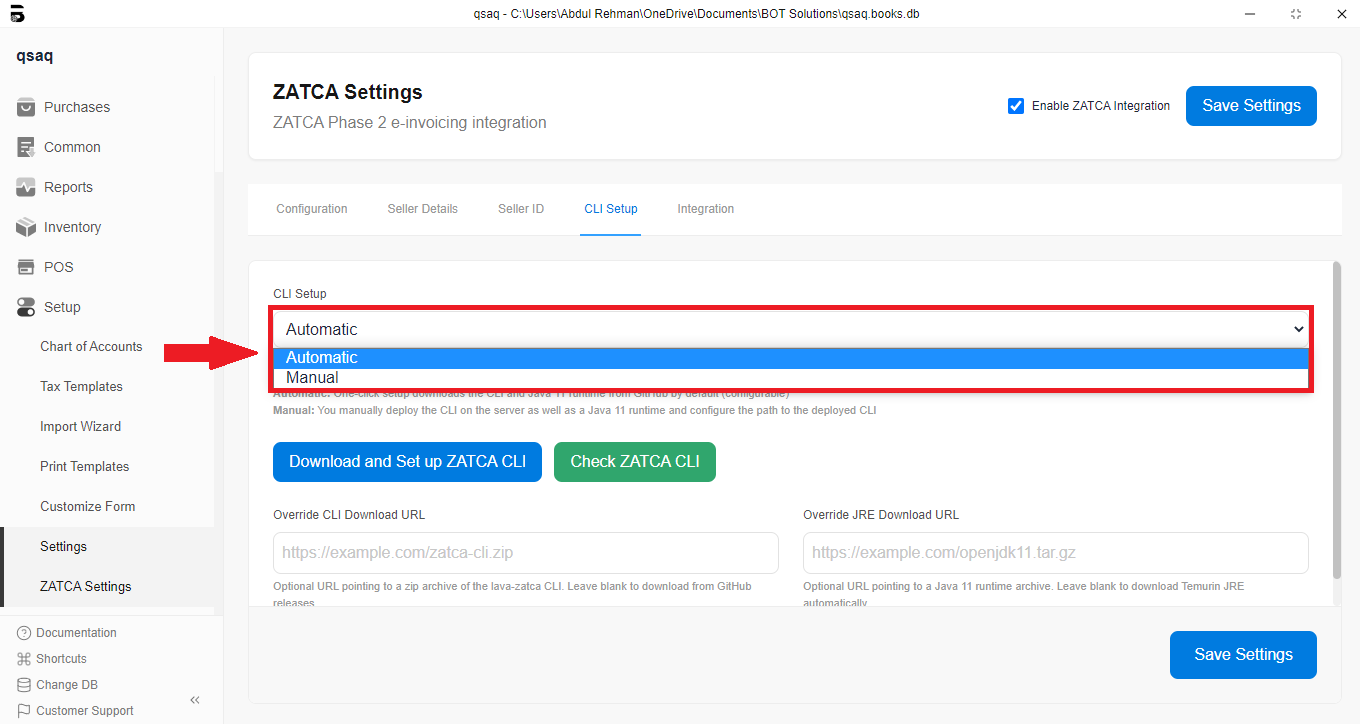Click Download and Set up ZATCA CLI
1360x724 pixels.
point(407,462)
